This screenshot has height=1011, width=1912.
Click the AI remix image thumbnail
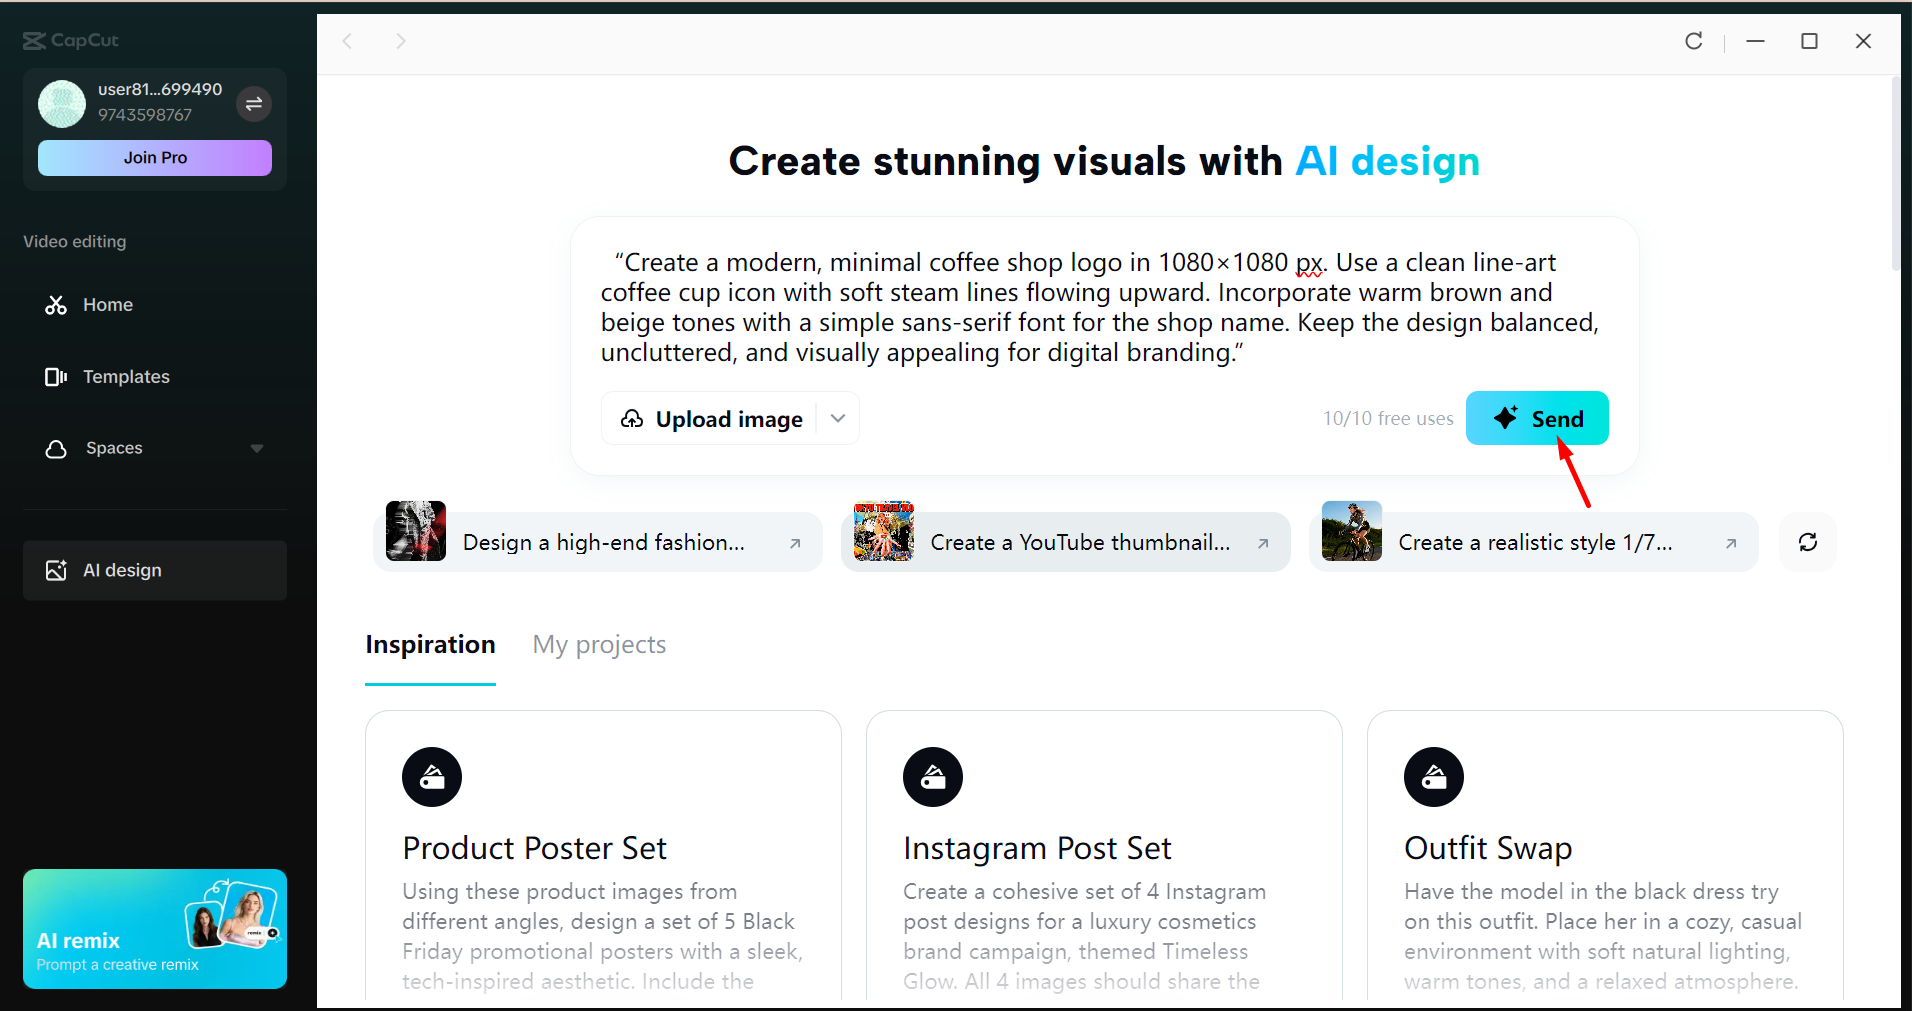coord(233,914)
